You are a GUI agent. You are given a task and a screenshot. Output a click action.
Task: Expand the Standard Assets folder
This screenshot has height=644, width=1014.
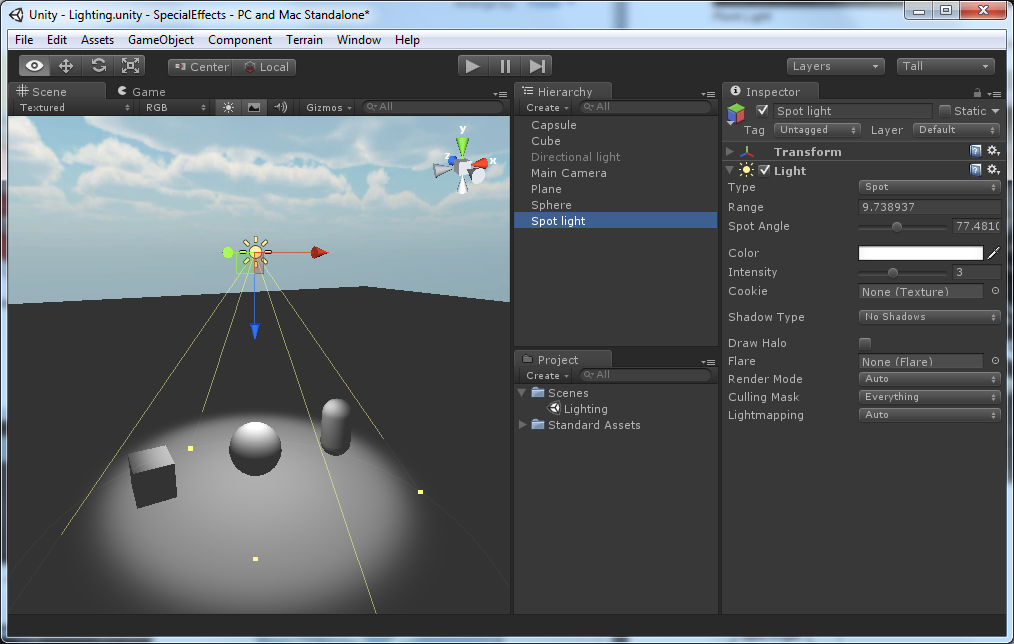(523, 425)
